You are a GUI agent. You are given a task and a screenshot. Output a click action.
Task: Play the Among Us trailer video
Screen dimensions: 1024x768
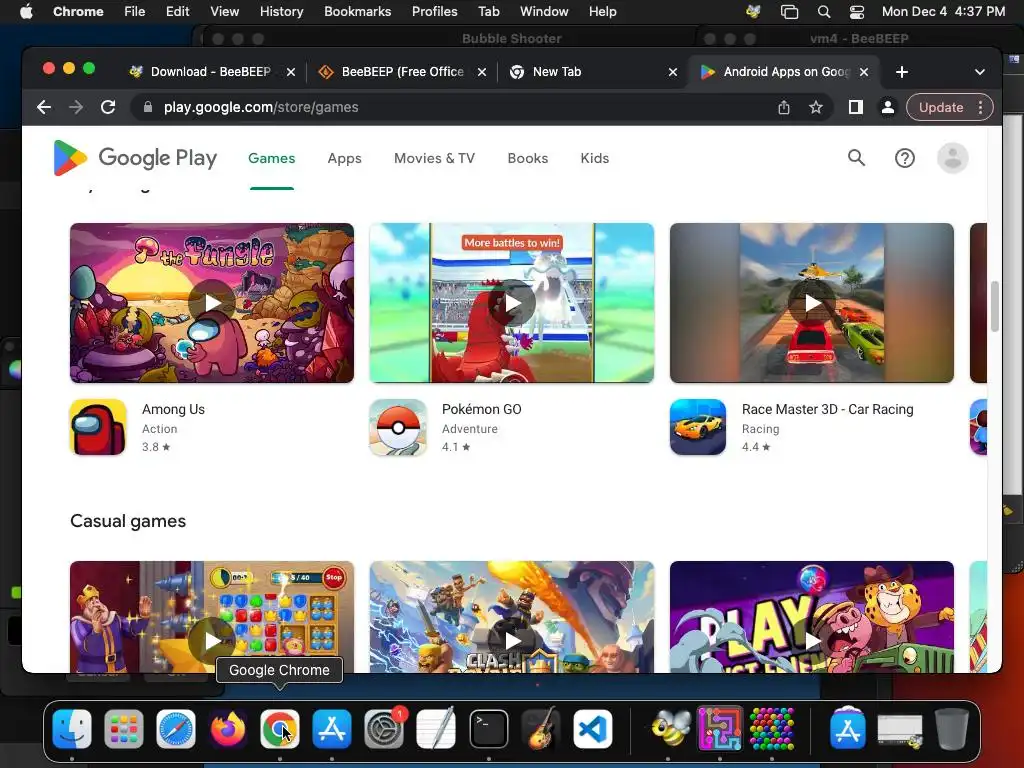tap(212, 303)
